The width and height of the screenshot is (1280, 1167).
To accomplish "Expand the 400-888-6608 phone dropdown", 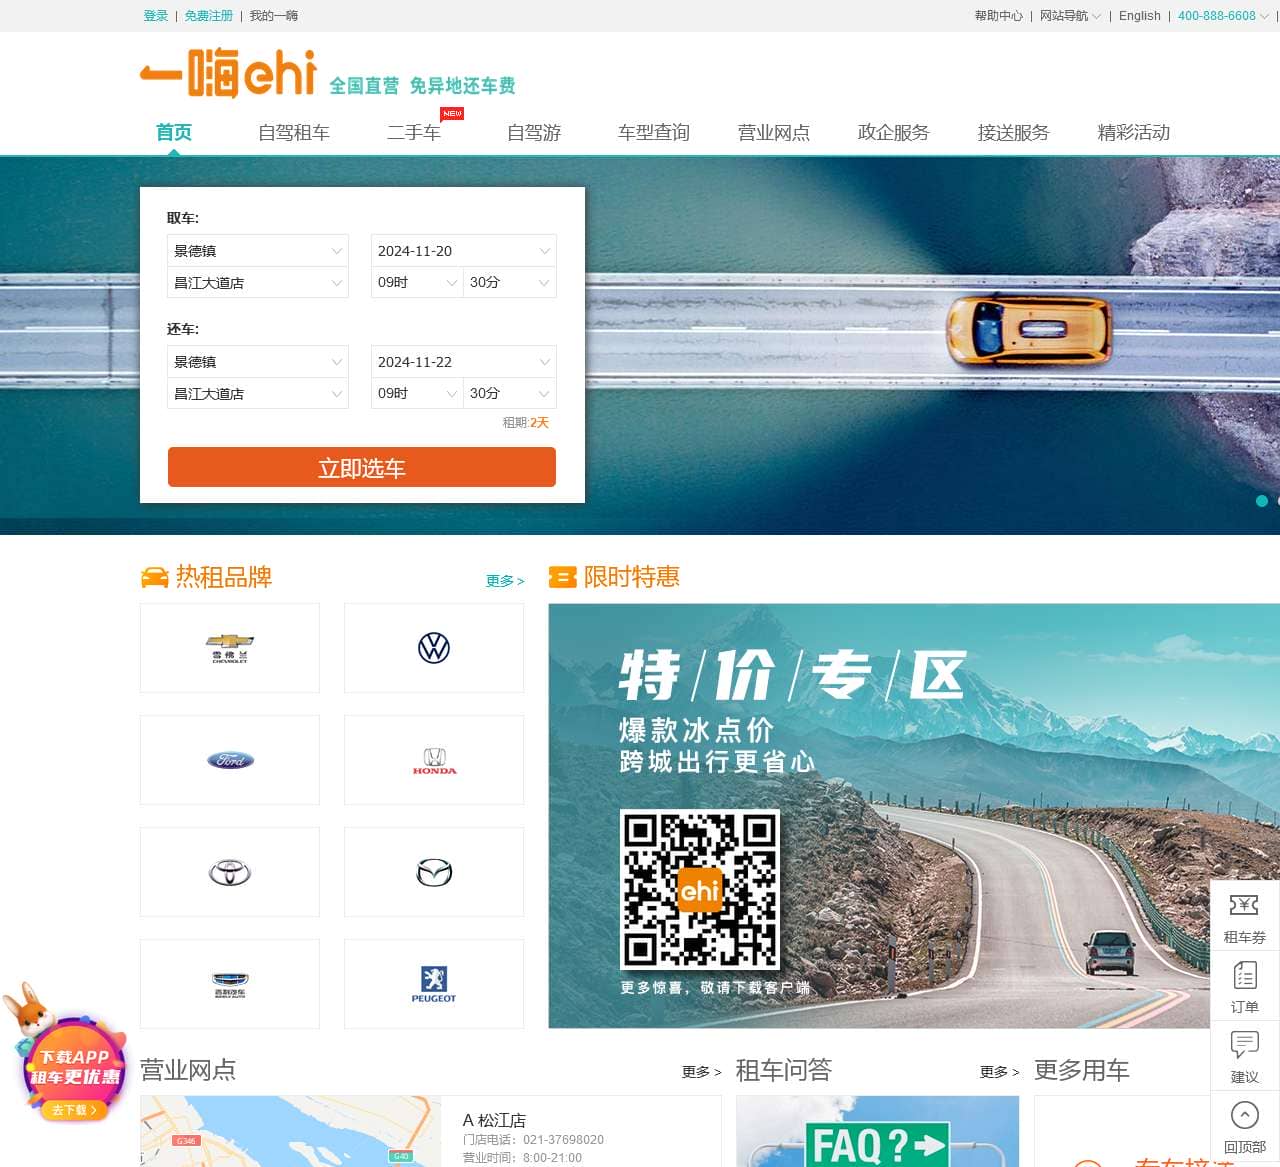I will click(x=1223, y=16).
